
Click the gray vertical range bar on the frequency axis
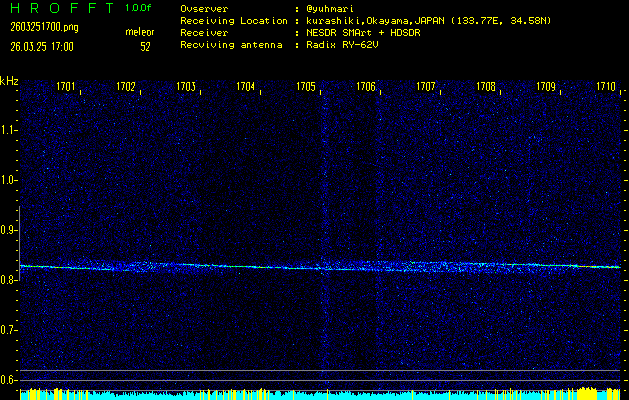[x=20, y=243]
